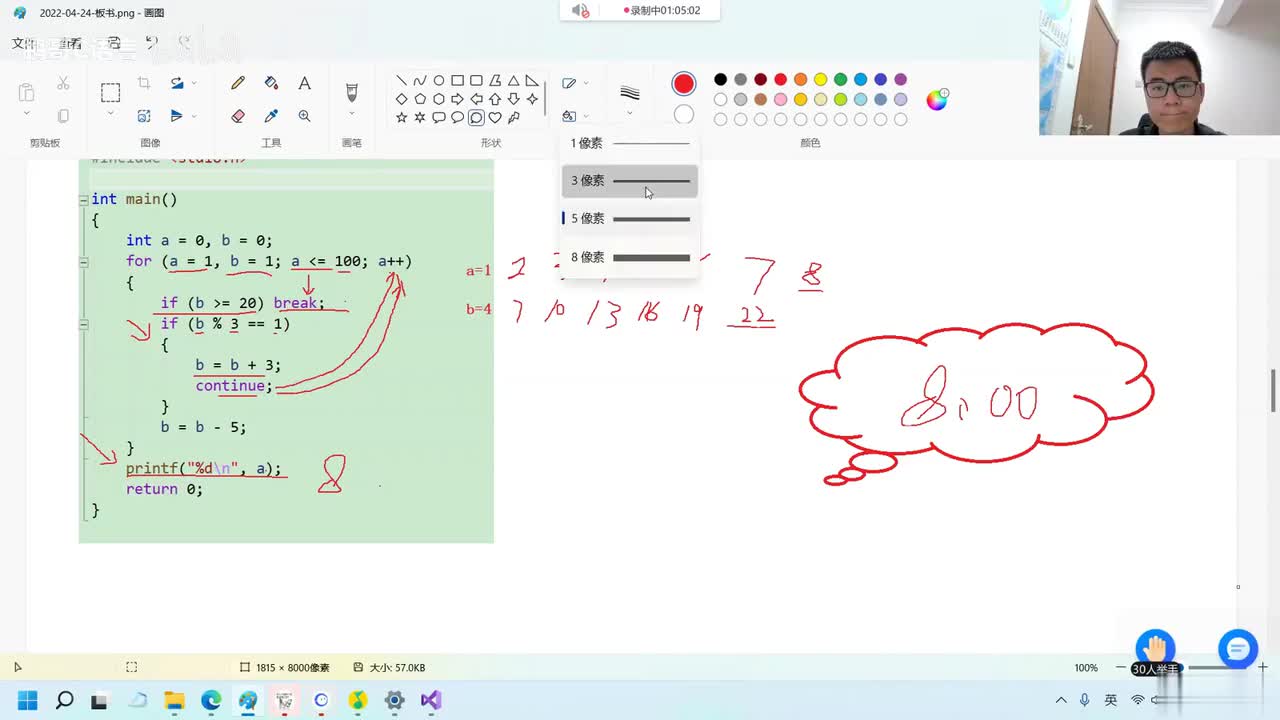The height and width of the screenshot is (720, 1280).
Task: Pick the pink color swatch
Action: point(780,99)
